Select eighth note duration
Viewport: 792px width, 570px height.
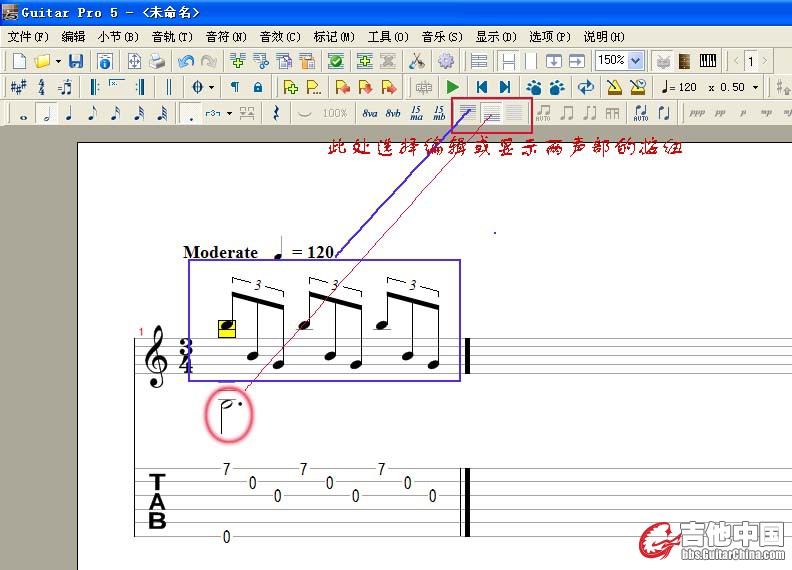pyautogui.click(x=92, y=114)
